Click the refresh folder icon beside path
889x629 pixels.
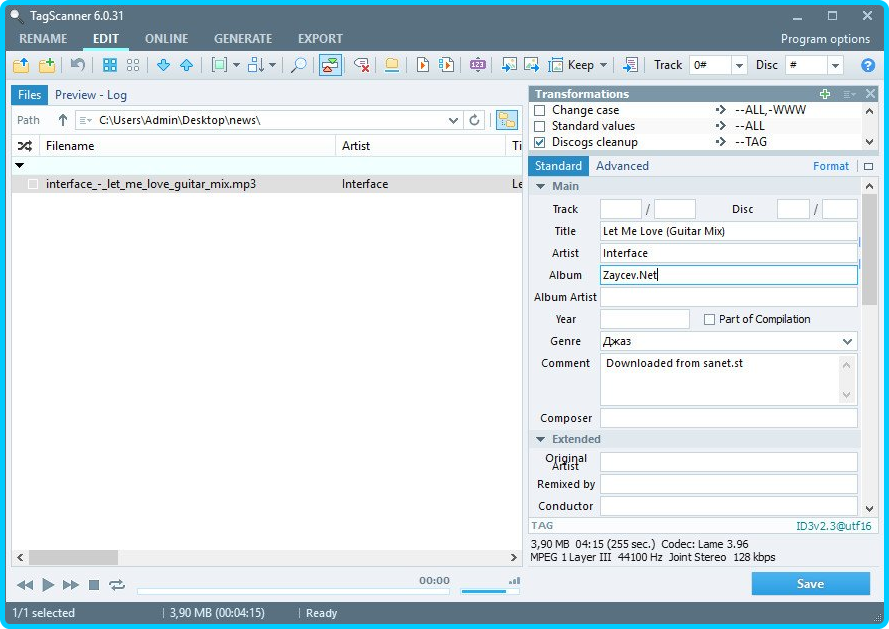pos(474,120)
